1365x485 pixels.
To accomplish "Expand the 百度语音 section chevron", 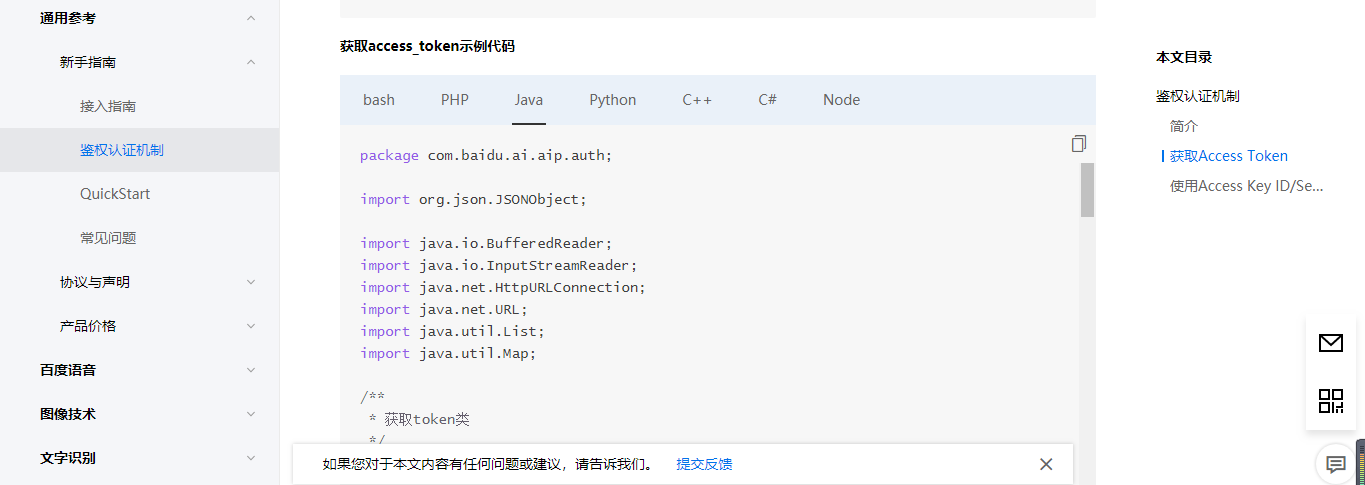I will pyautogui.click(x=251, y=370).
